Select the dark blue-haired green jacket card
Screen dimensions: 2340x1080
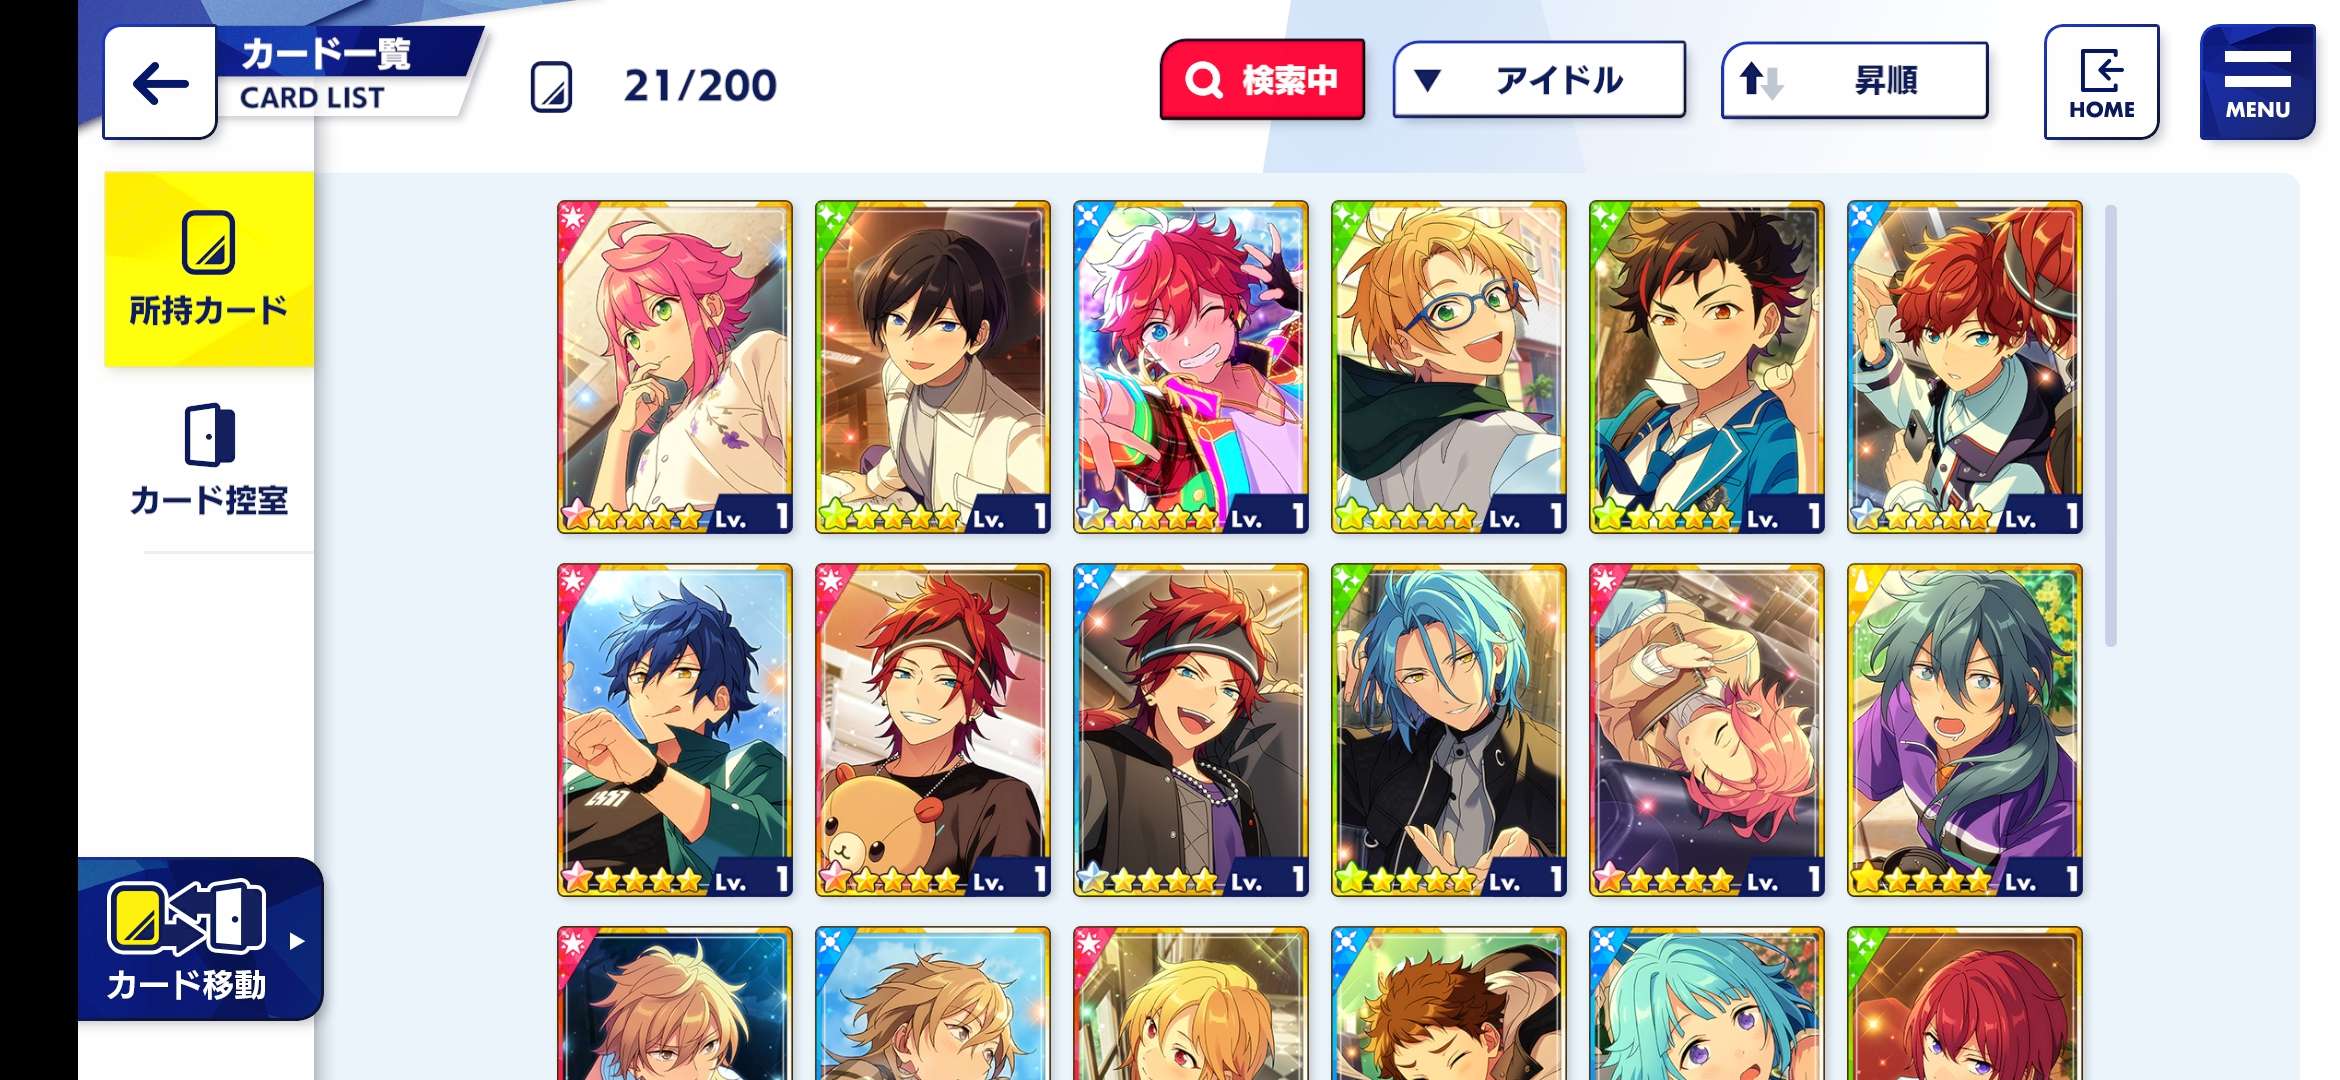click(x=675, y=730)
